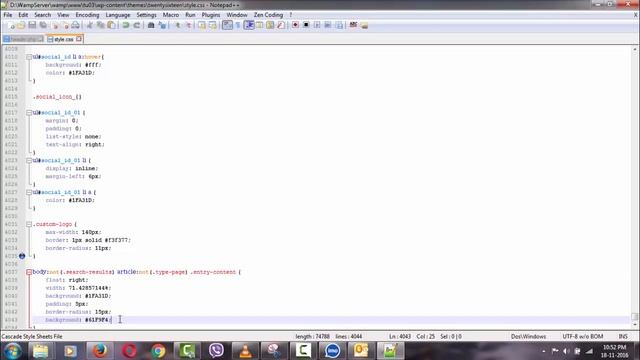Collapse fold at line 4023 block

point(29,160)
